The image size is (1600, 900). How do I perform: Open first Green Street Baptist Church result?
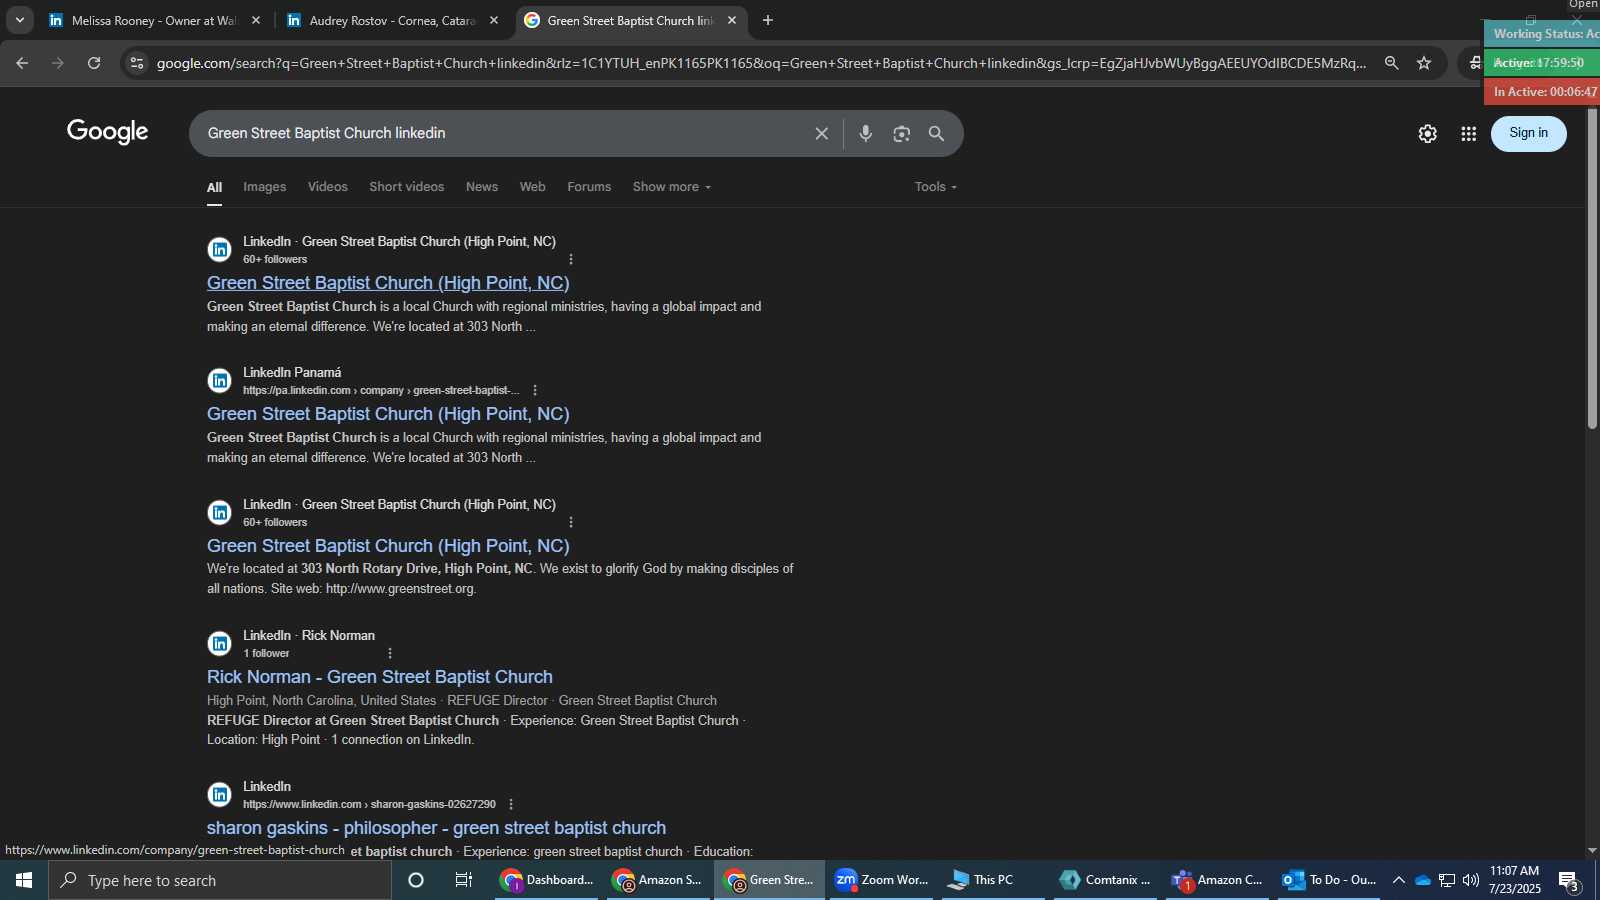388,283
